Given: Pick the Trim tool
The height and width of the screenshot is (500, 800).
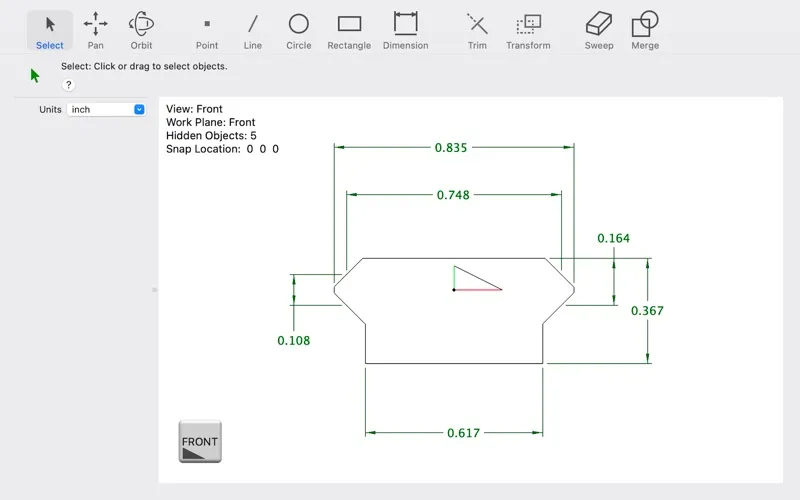Looking at the screenshot, I should [477, 31].
